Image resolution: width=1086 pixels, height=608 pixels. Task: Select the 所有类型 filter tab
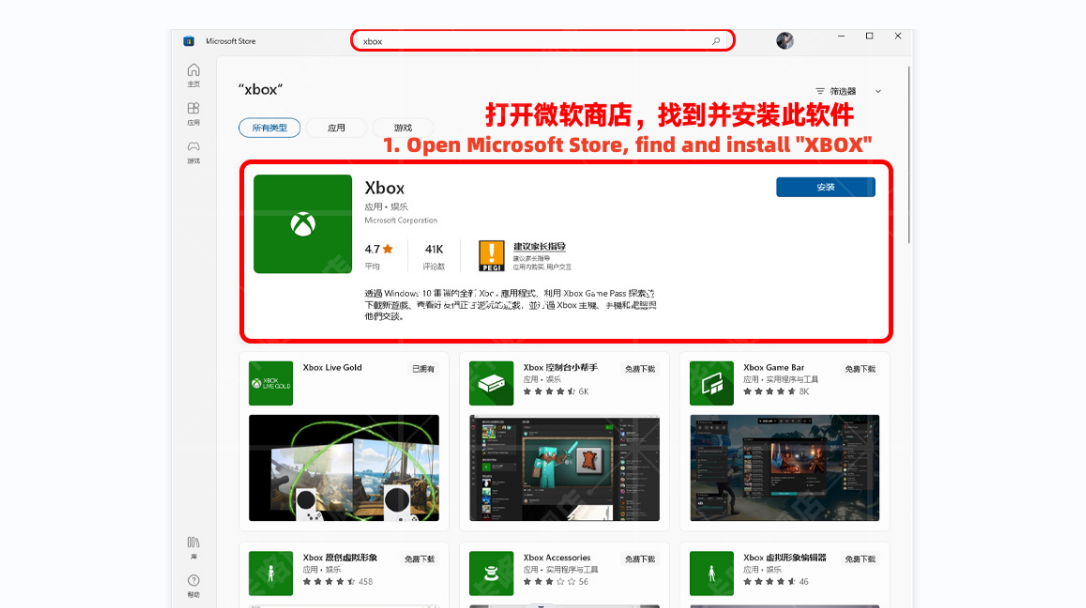(269, 127)
